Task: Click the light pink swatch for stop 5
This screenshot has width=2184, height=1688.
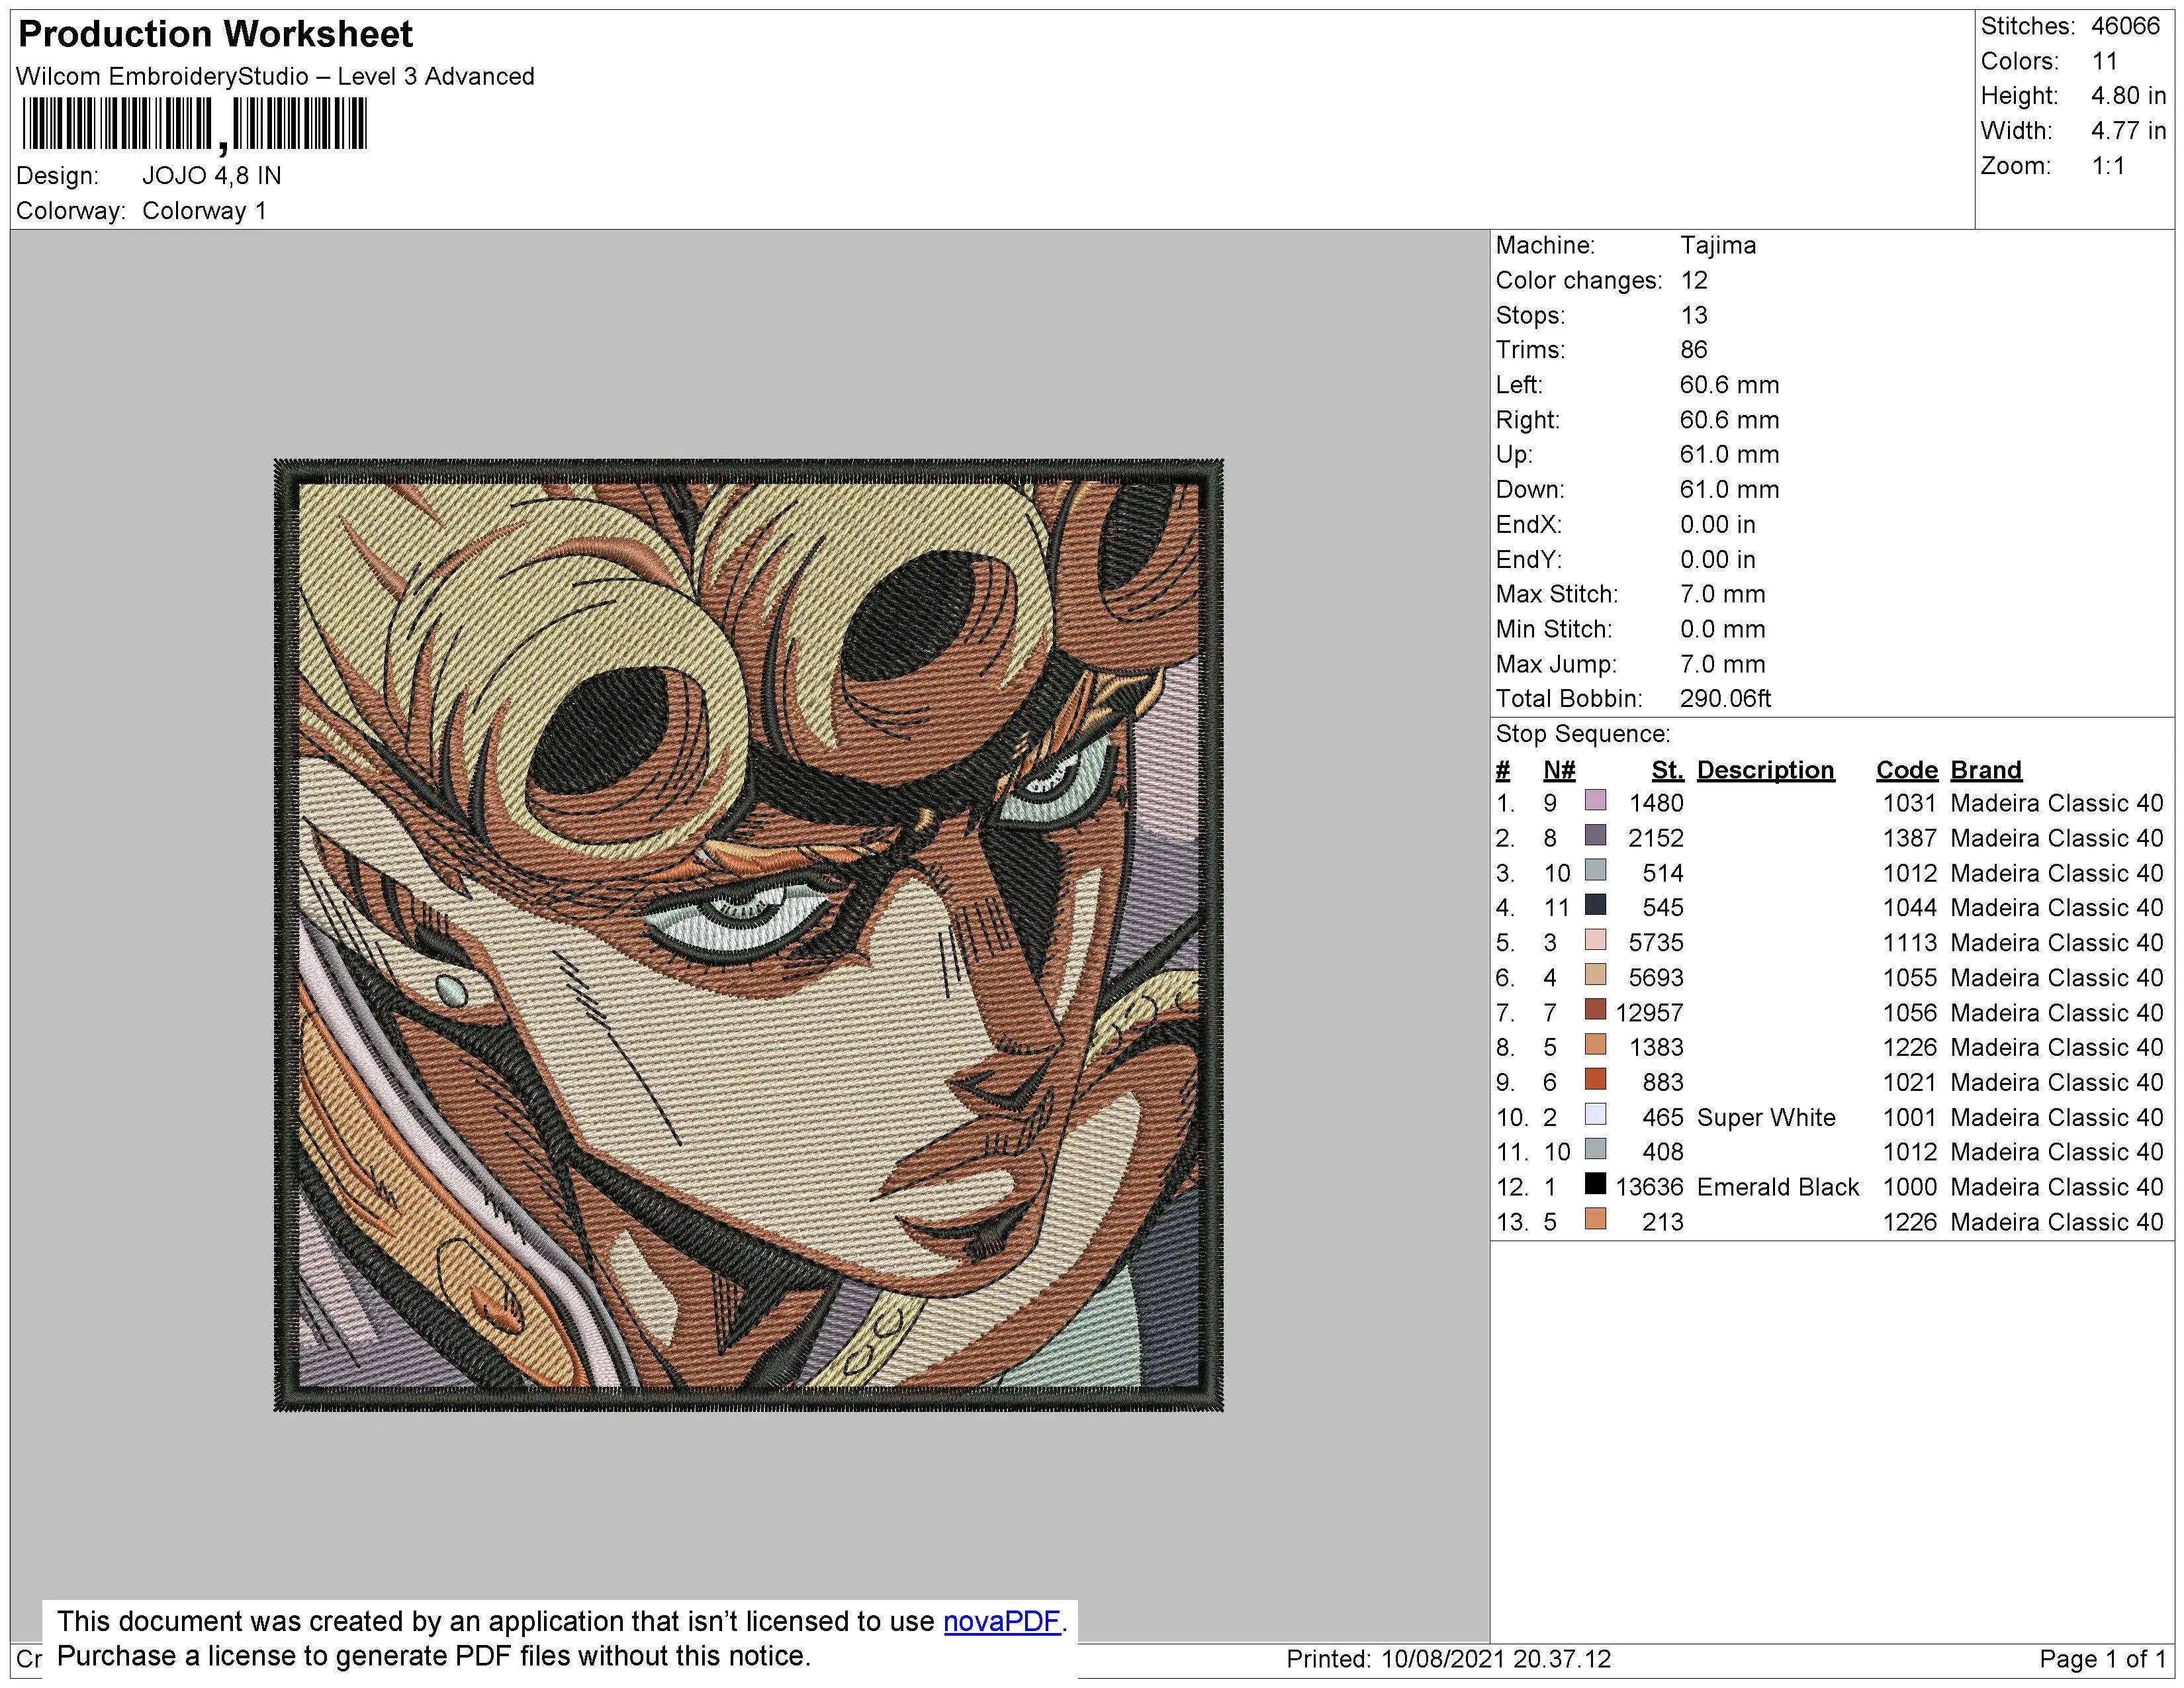Action: (x=1596, y=940)
